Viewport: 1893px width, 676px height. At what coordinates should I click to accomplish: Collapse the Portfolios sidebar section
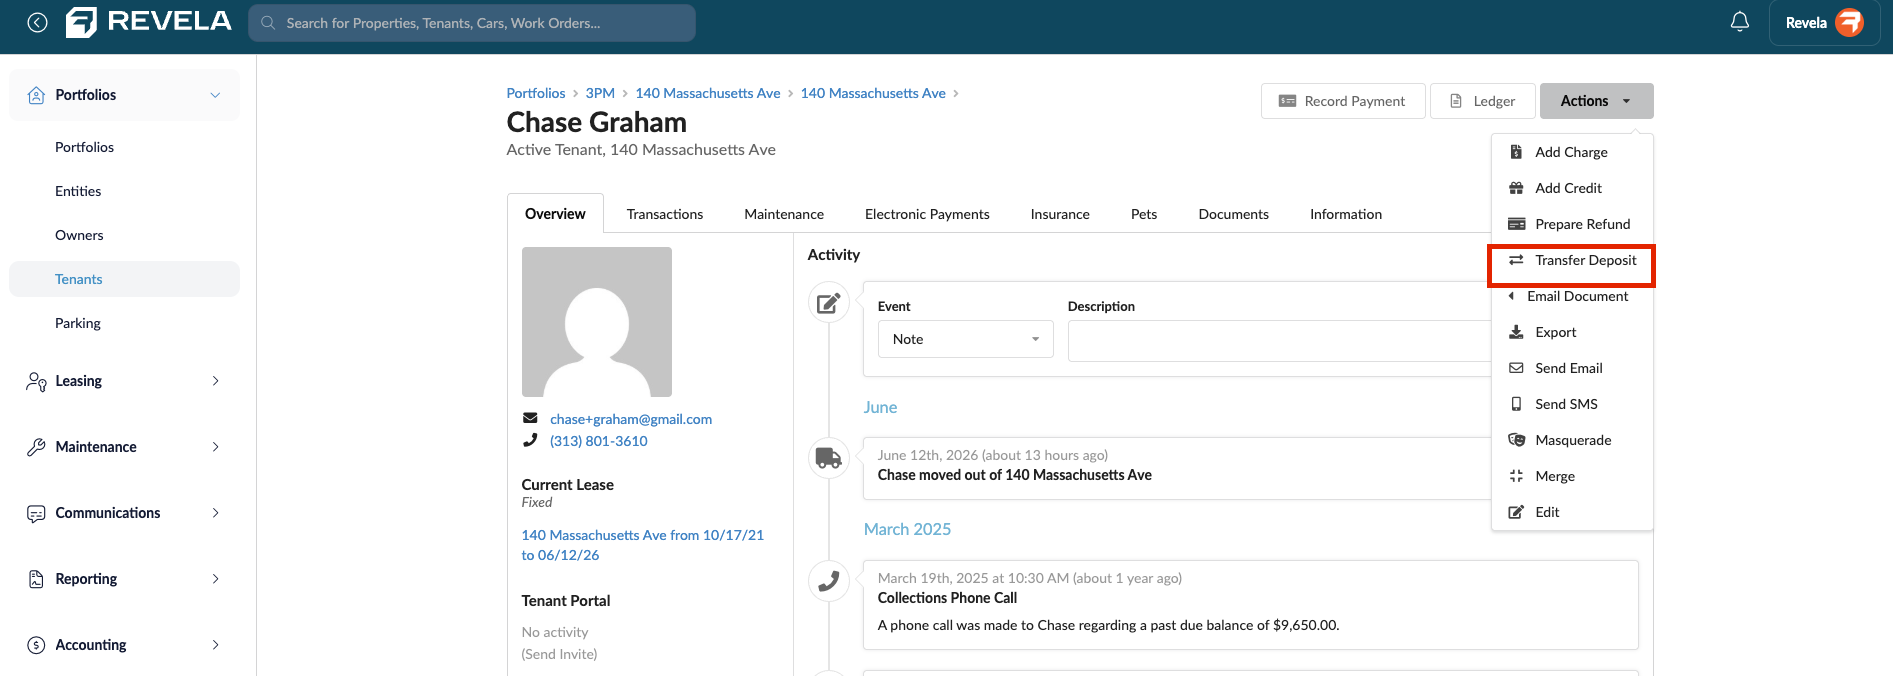[x=215, y=95]
